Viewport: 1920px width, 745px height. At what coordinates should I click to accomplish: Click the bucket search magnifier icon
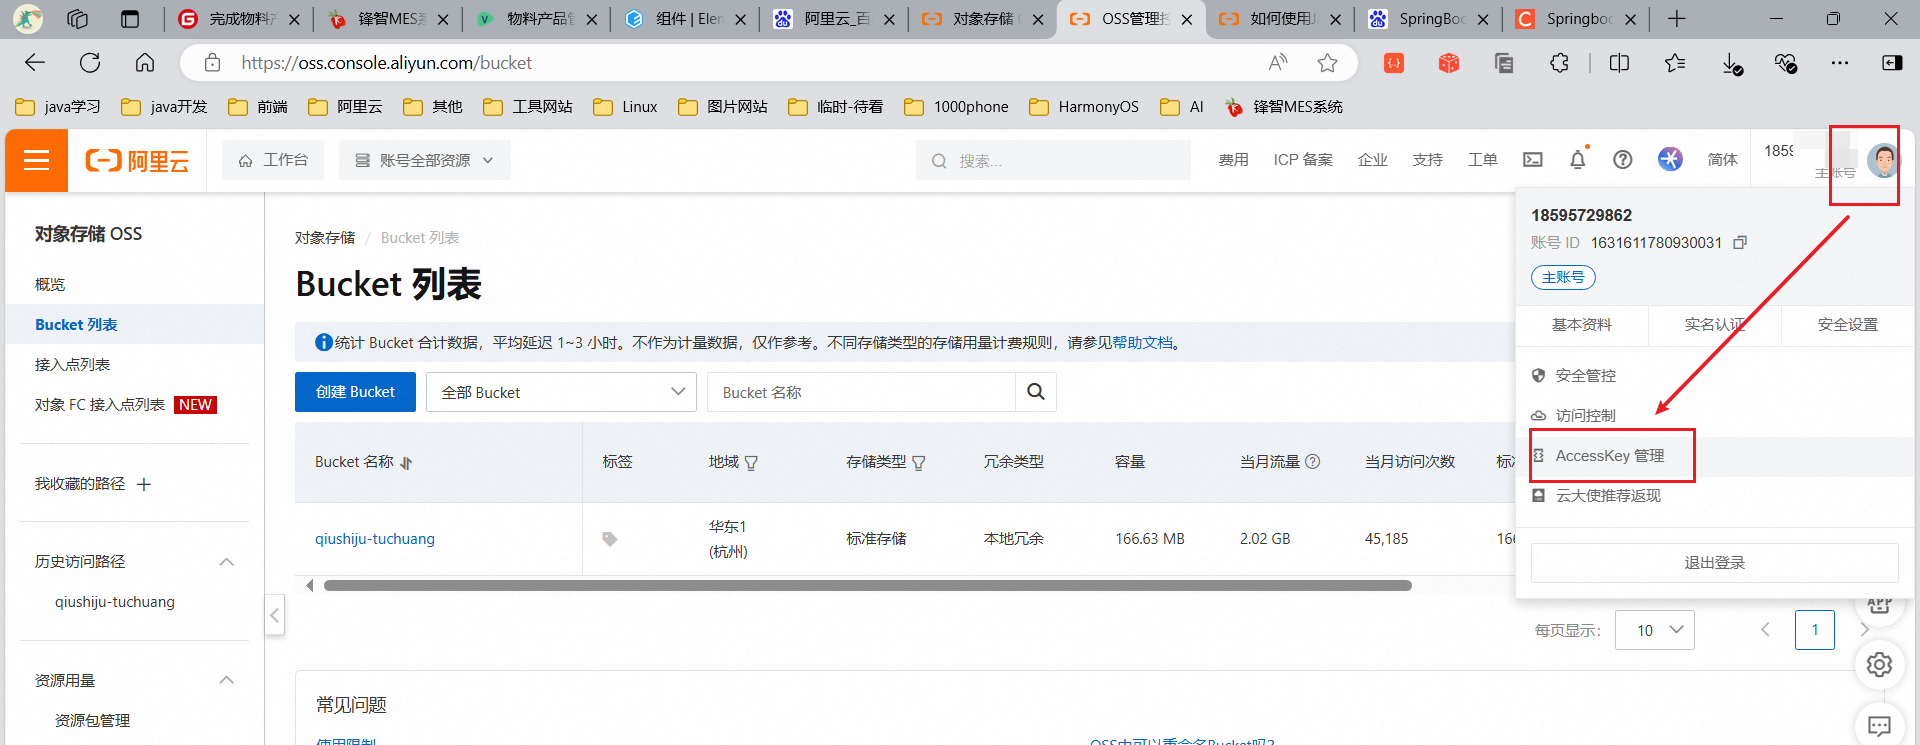(x=1036, y=392)
